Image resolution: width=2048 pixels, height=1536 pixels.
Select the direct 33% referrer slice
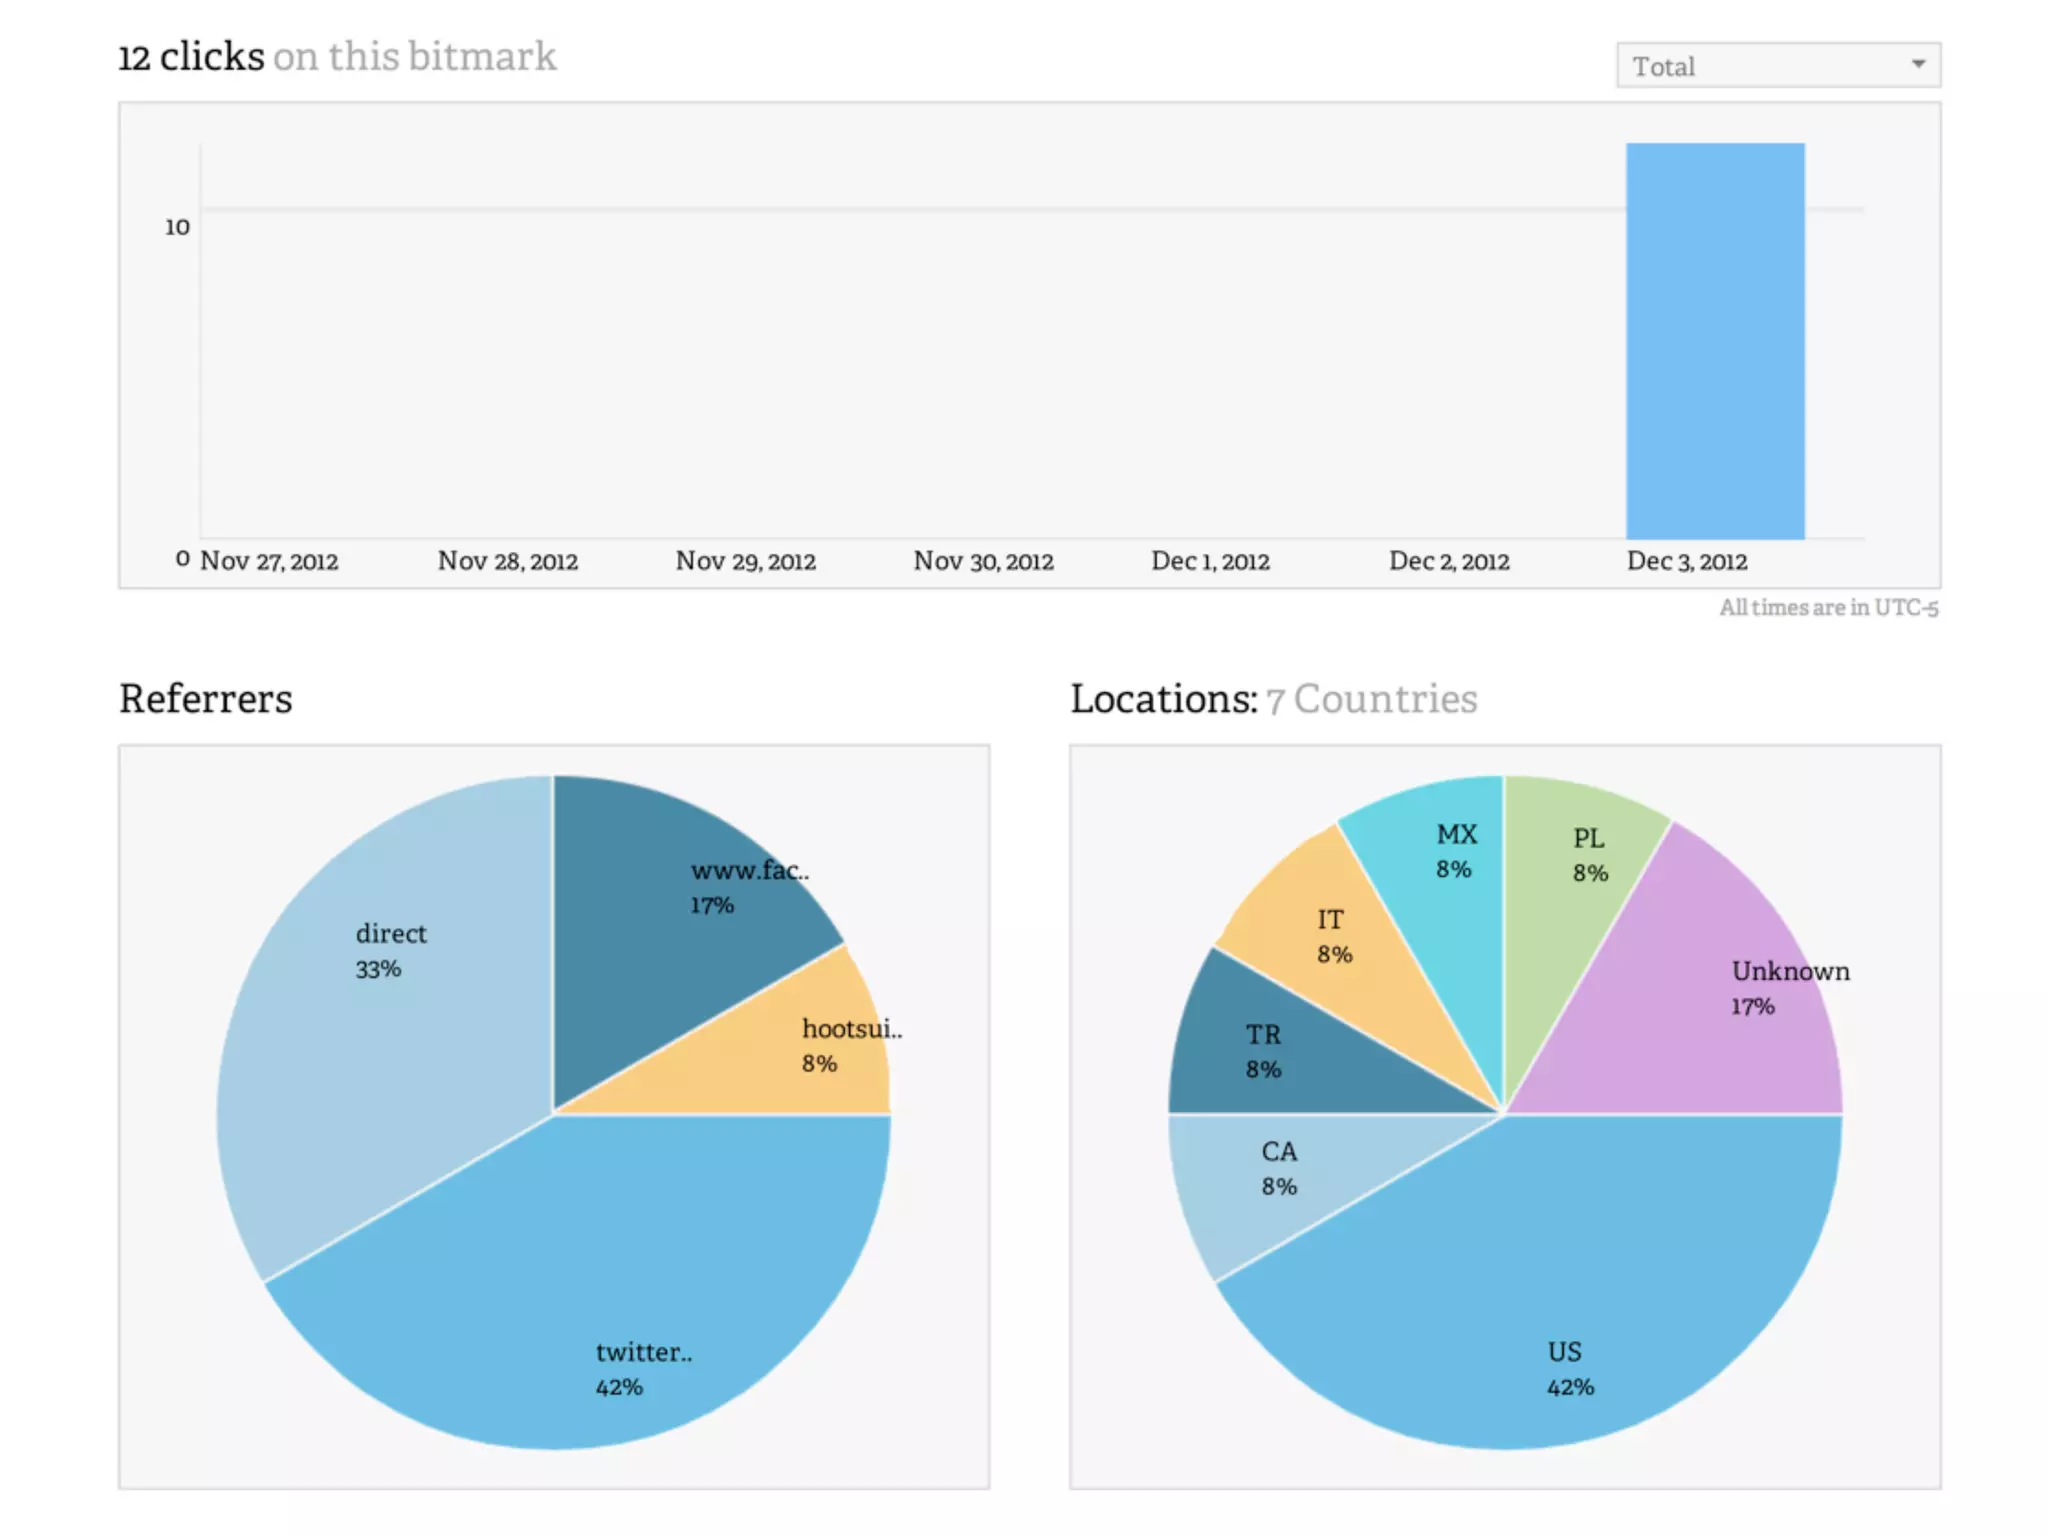(400, 1000)
